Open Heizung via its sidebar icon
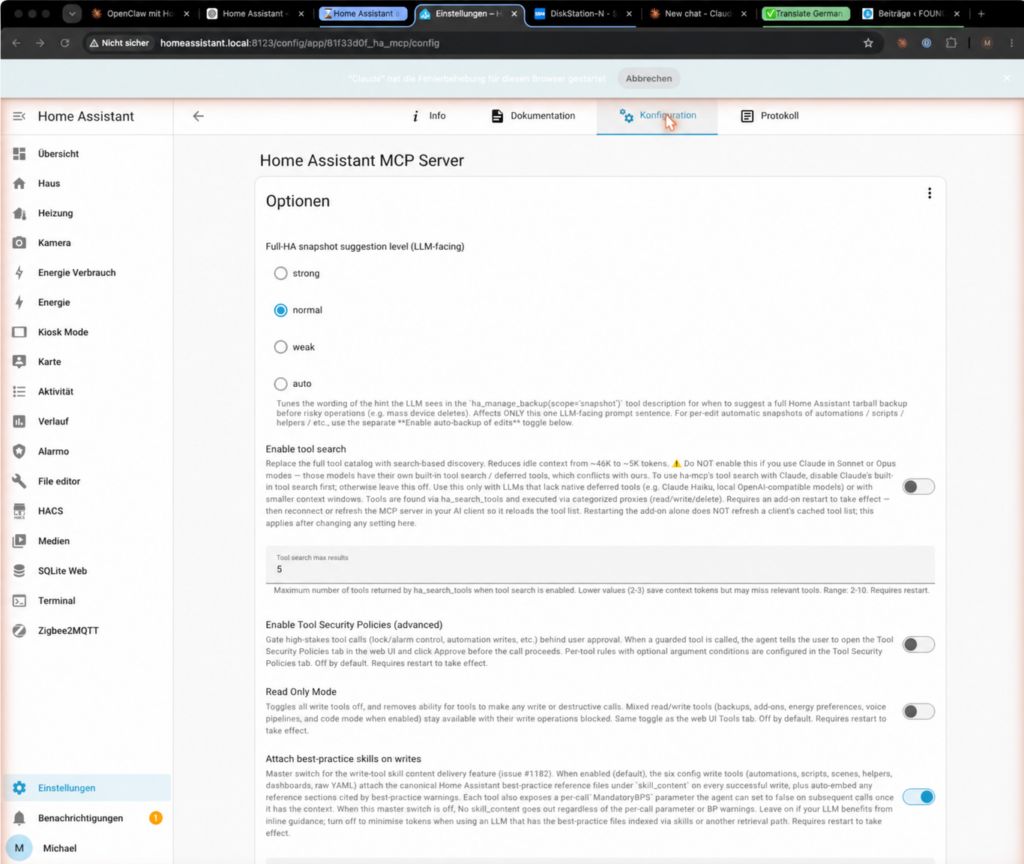Viewport: 1024px width, 864px height. pyautogui.click(x=19, y=213)
